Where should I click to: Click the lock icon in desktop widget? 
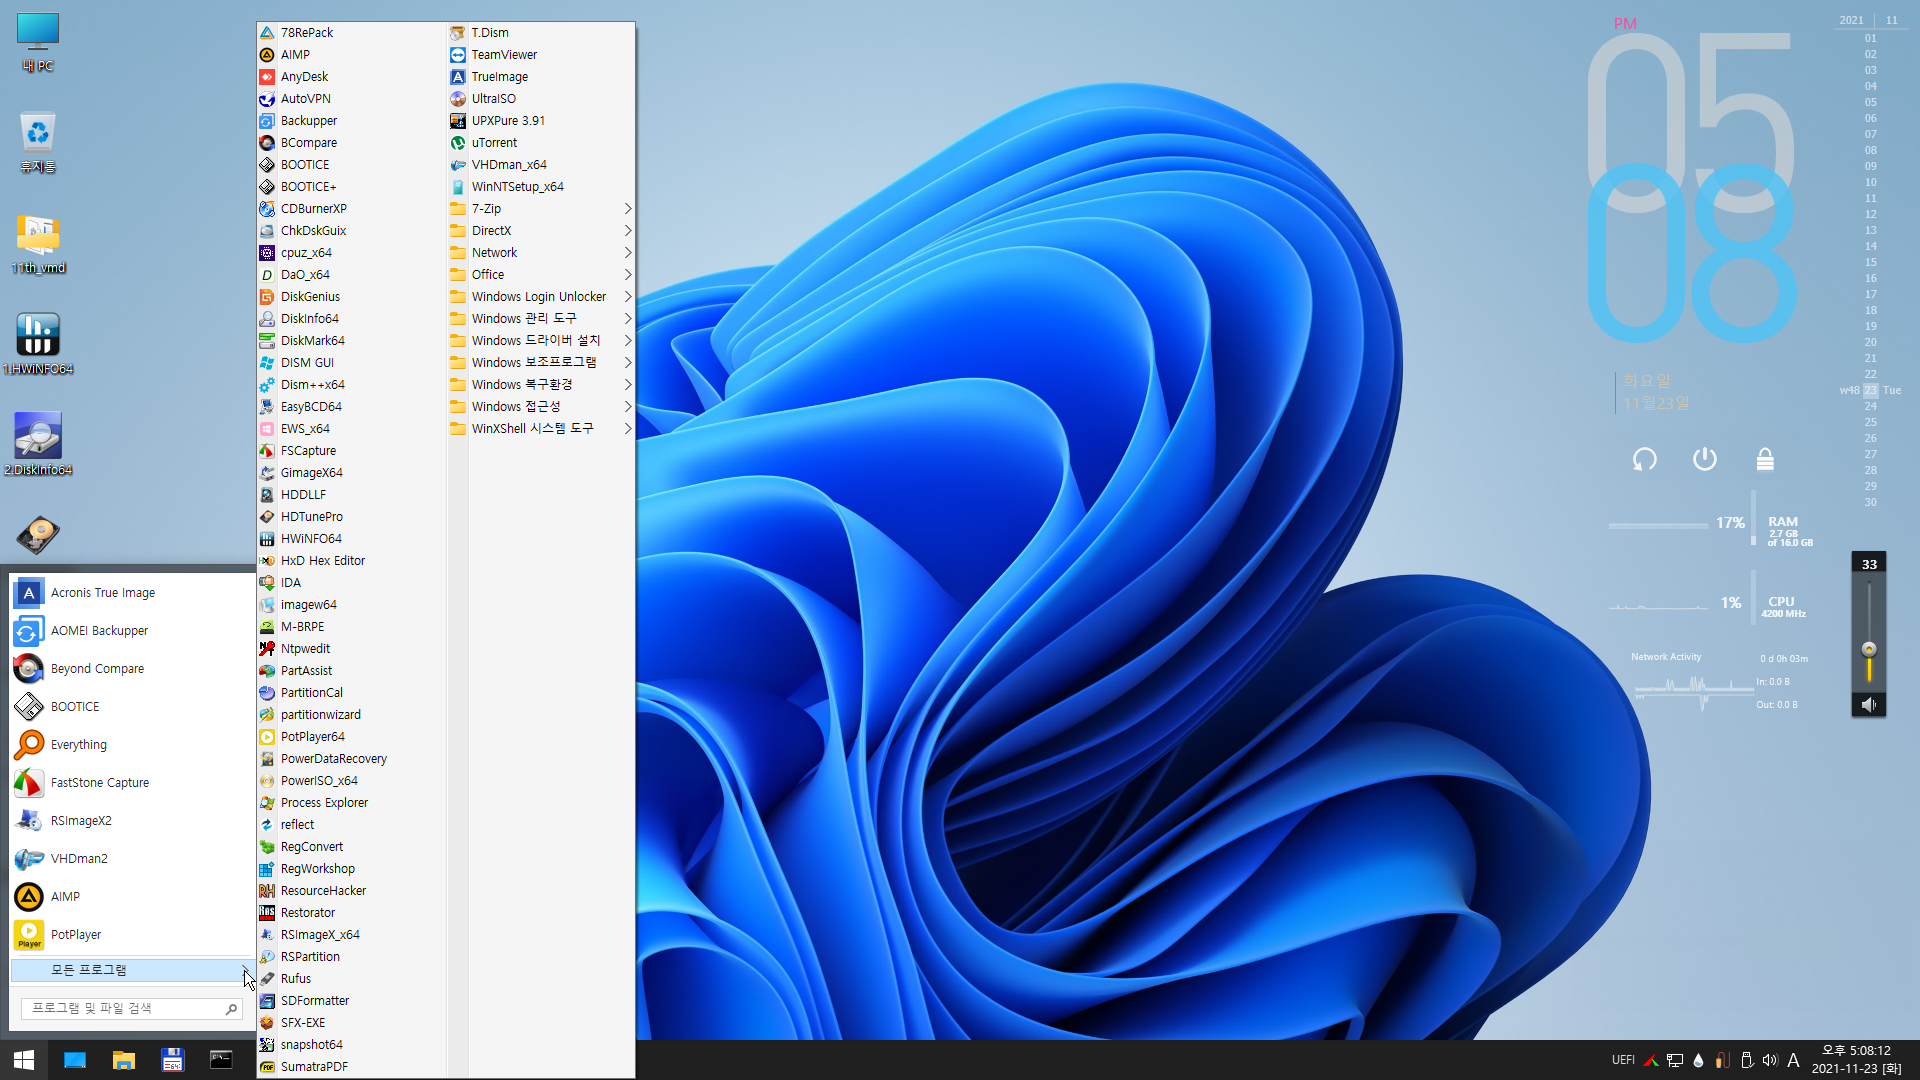tap(1765, 459)
